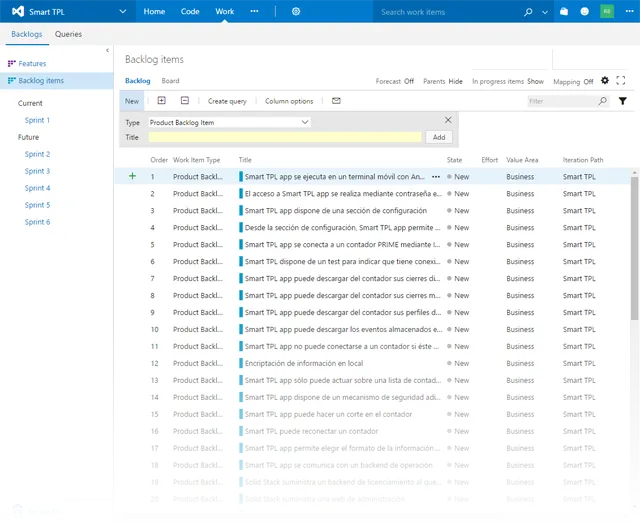Click Business value in row 5
This screenshot has width=640, height=522.
point(520,244)
